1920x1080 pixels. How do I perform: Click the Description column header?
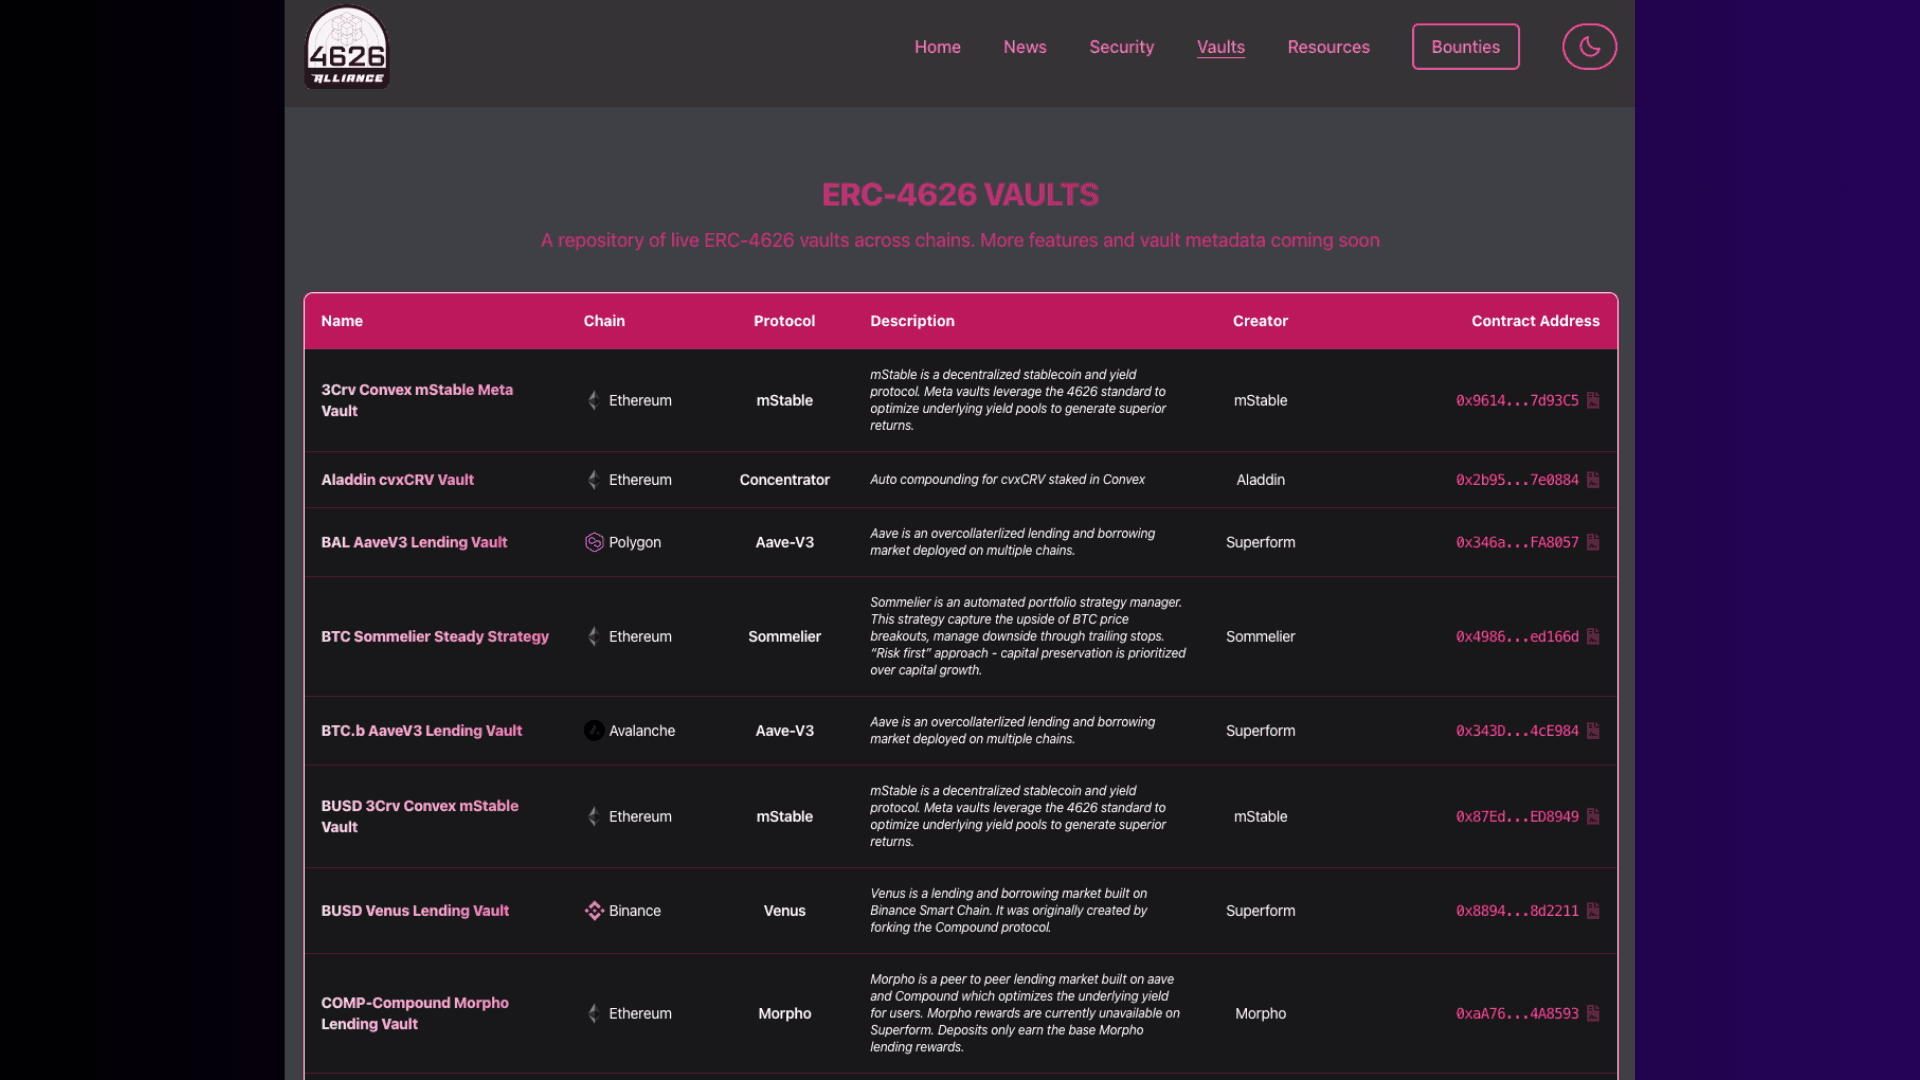point(912,321)
